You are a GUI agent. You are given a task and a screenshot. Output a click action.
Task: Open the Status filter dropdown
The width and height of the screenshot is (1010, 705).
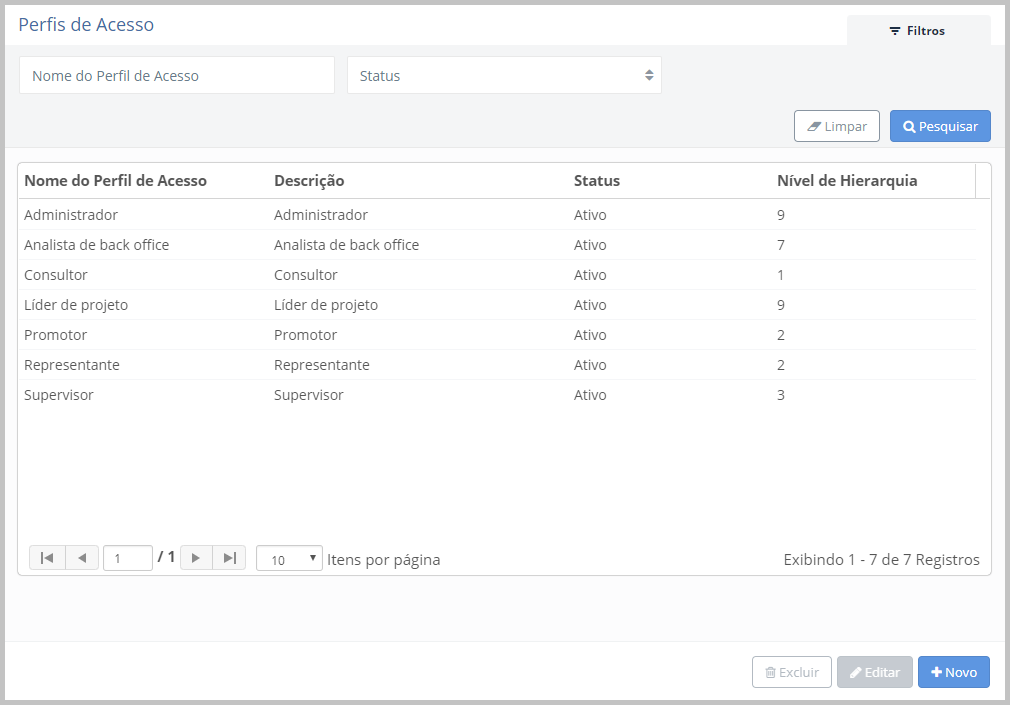click(x=504, y=75)
